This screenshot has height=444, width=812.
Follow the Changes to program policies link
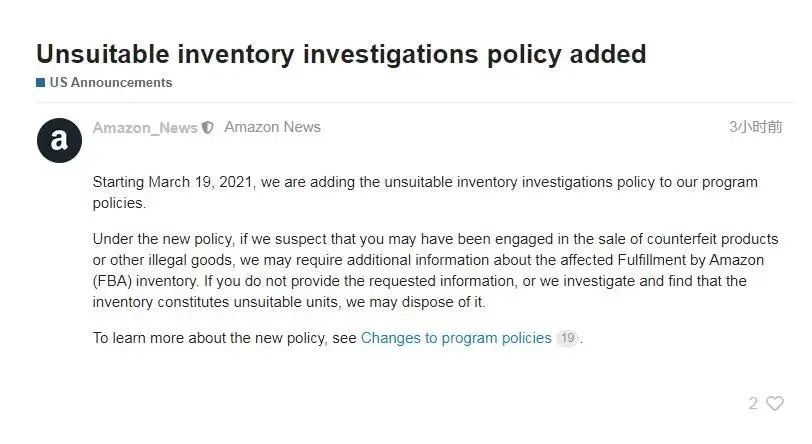[456, 338]
